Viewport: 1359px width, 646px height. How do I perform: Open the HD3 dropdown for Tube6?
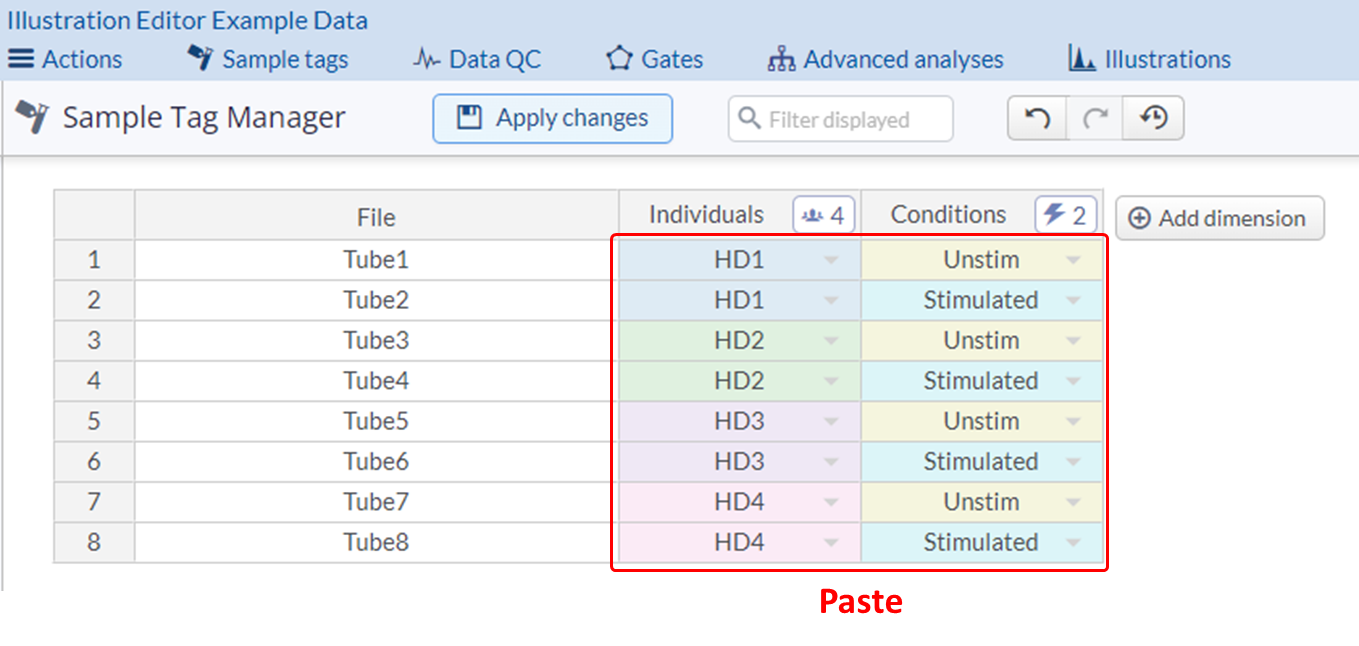tap(830, 462)
